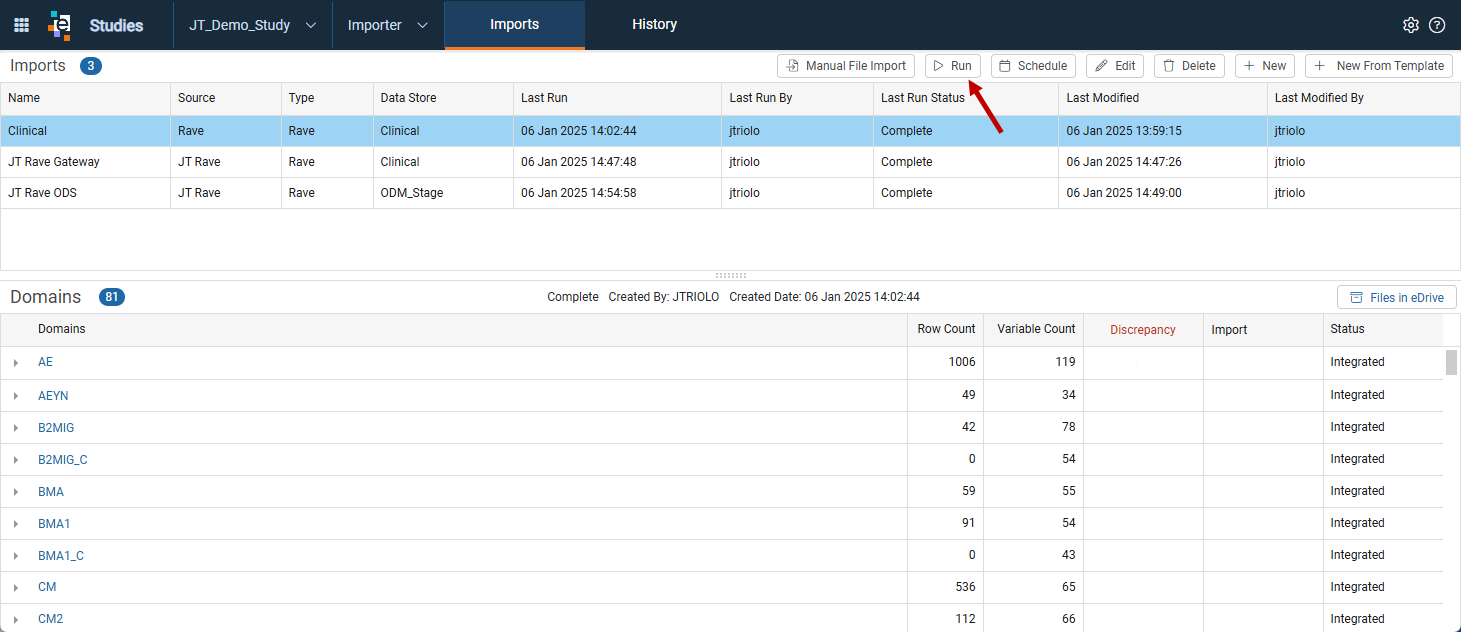Select the JT Rave Gateway import row
The image size is (1461, 632).
[x=730, y=162]
